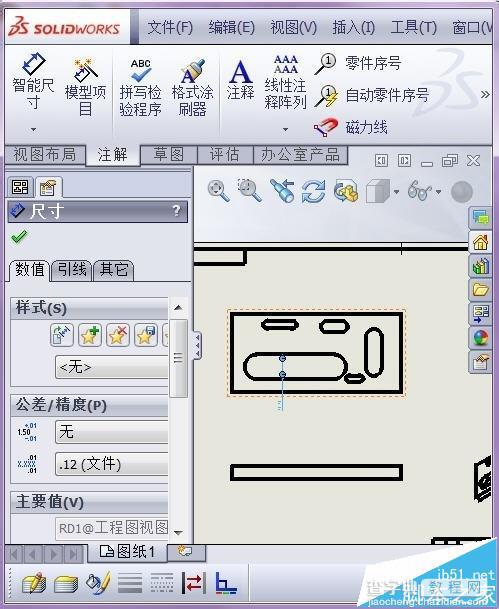Image resolution: width=499 pixels, height=609 pixels.
Task: Switch to 评估 ribbon tab
Action: (225, 155)
